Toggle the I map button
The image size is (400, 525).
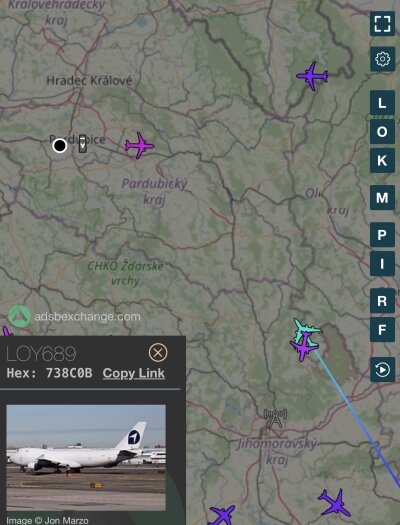(382, 264)
